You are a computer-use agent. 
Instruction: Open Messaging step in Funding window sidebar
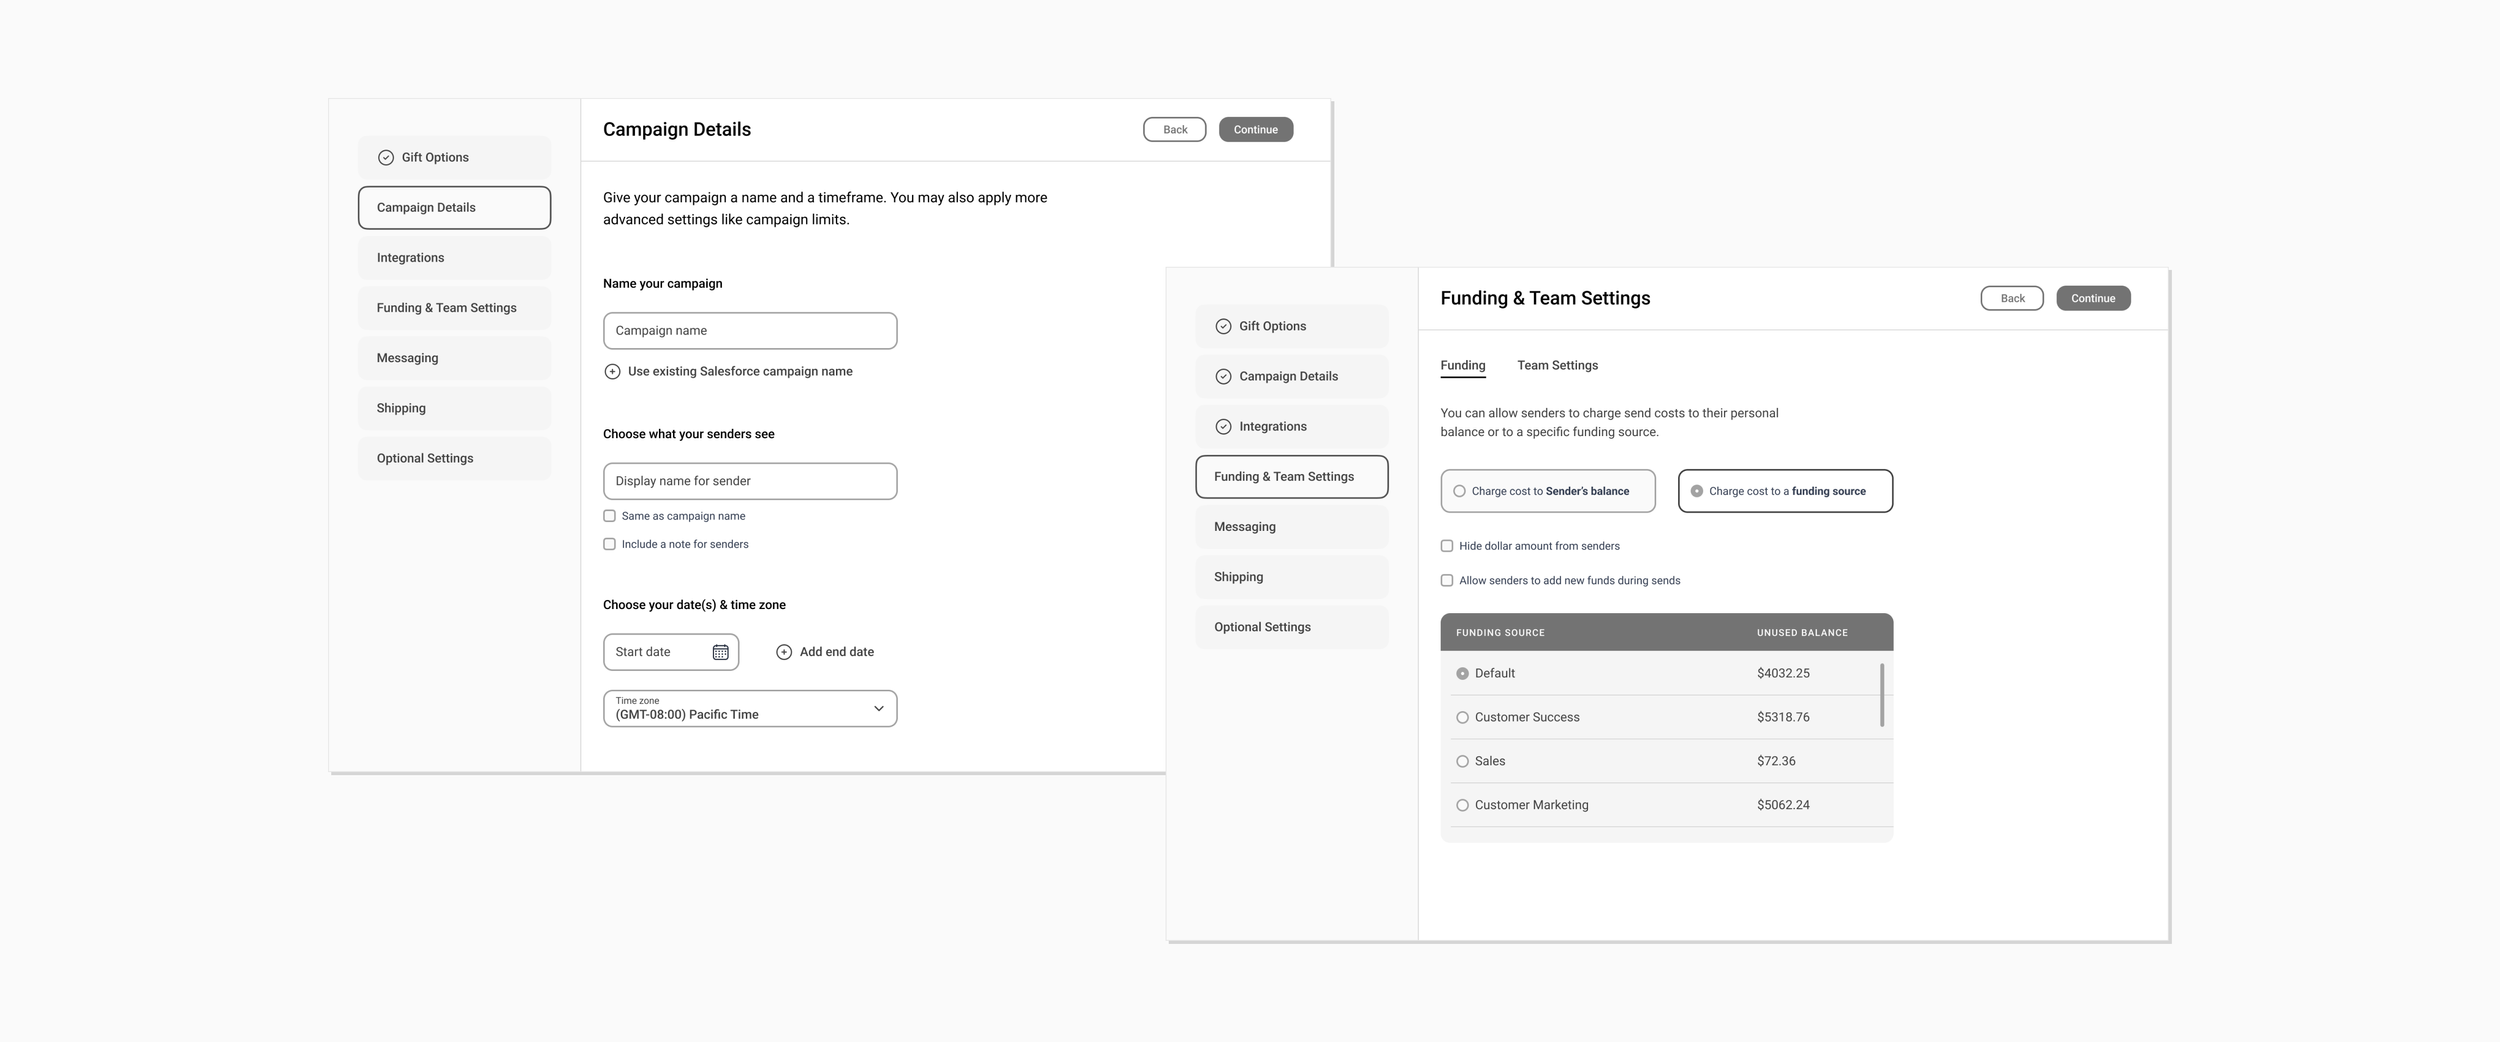[x=1291, y=527]
